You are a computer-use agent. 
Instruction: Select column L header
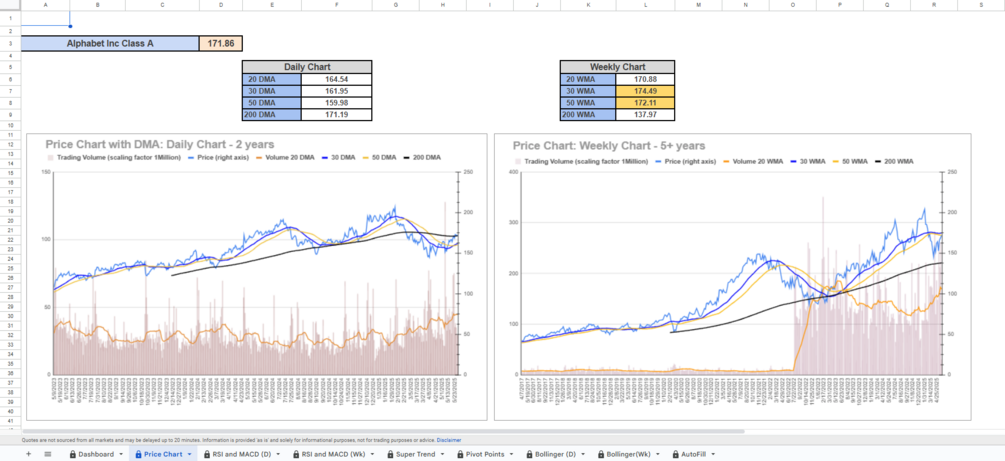pyautogui.click(x=645, y=4)
